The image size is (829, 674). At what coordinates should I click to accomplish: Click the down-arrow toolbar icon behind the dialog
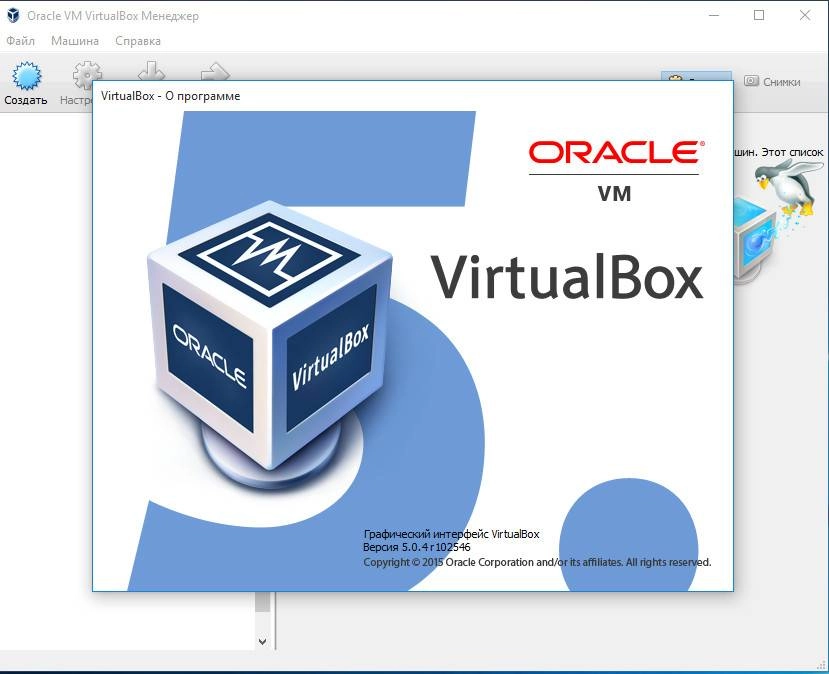(151, 71)
